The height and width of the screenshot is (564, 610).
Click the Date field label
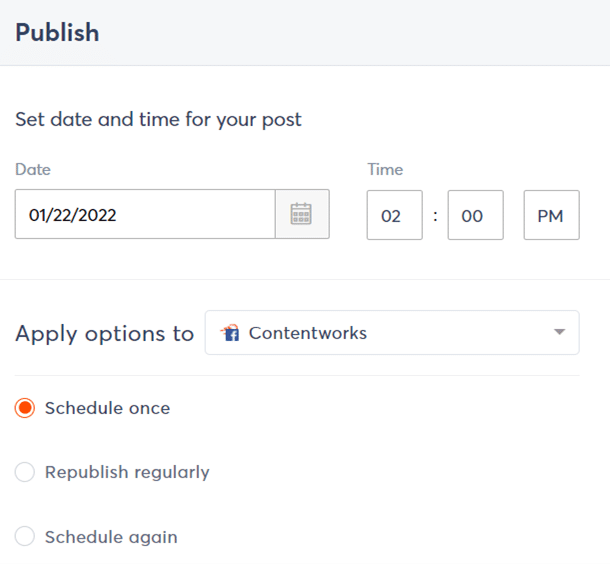point(33,170)
